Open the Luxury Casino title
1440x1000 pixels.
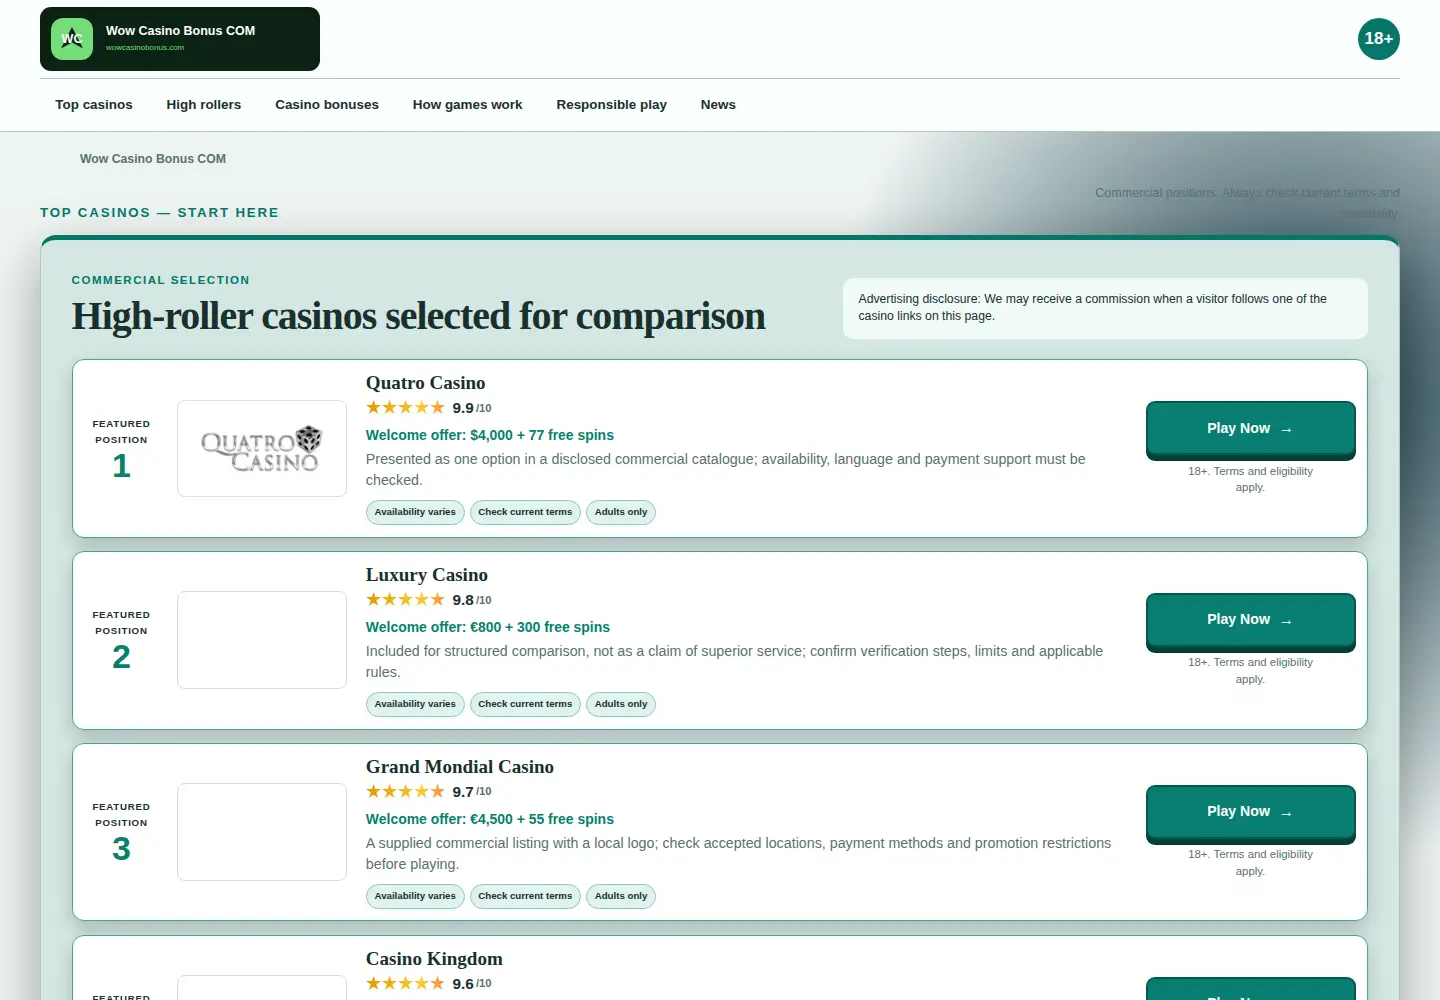click(427, 575)
